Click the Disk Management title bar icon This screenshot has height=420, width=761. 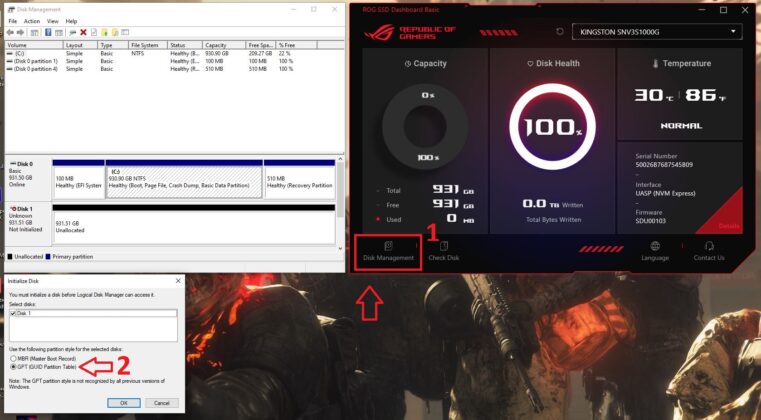click(x=11, y=9)
